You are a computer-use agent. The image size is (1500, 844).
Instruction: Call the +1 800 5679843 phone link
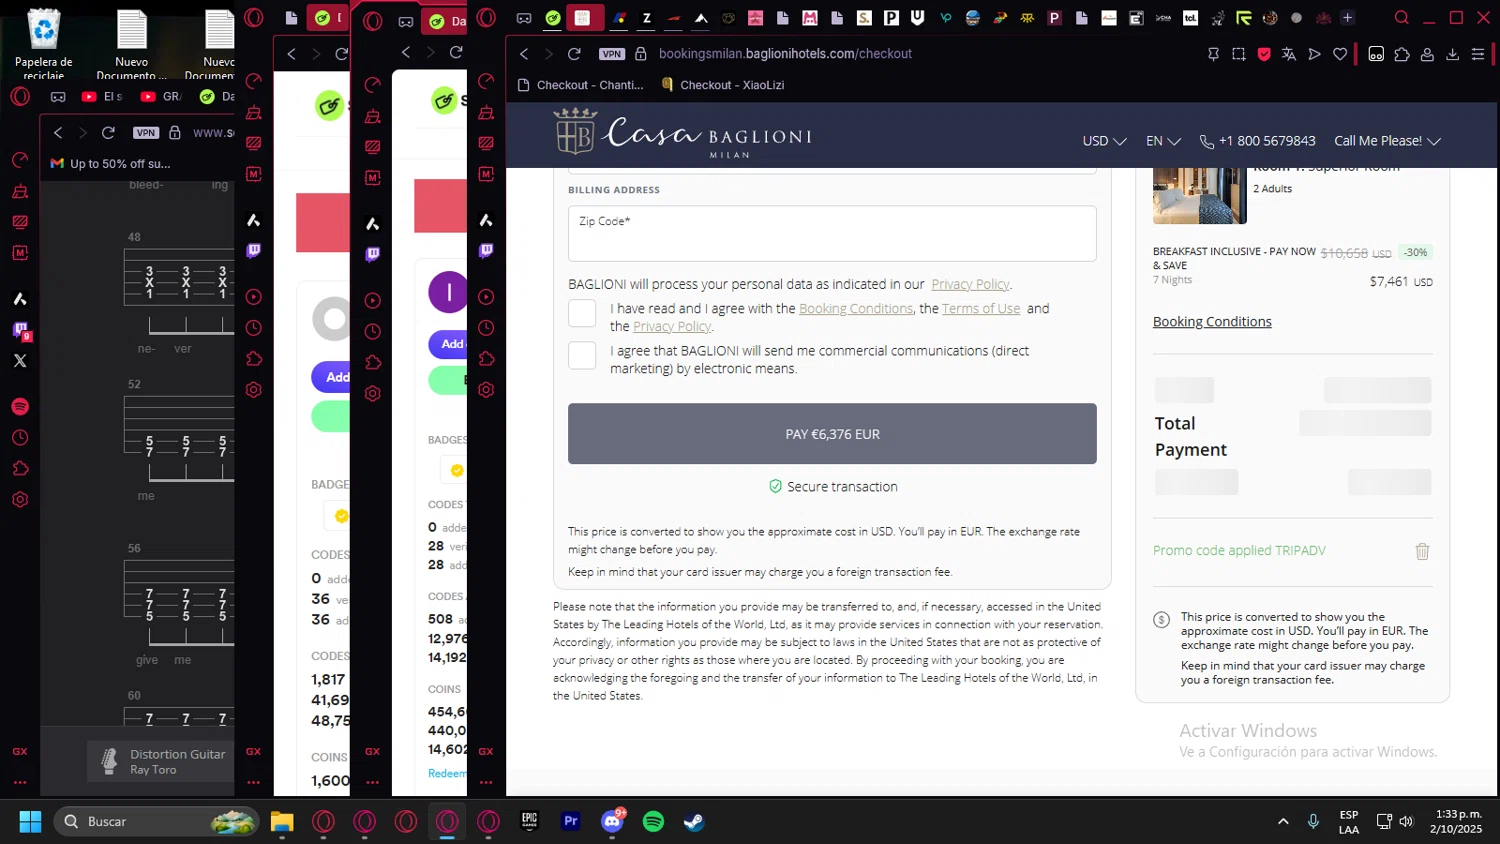pos(1257,141)
